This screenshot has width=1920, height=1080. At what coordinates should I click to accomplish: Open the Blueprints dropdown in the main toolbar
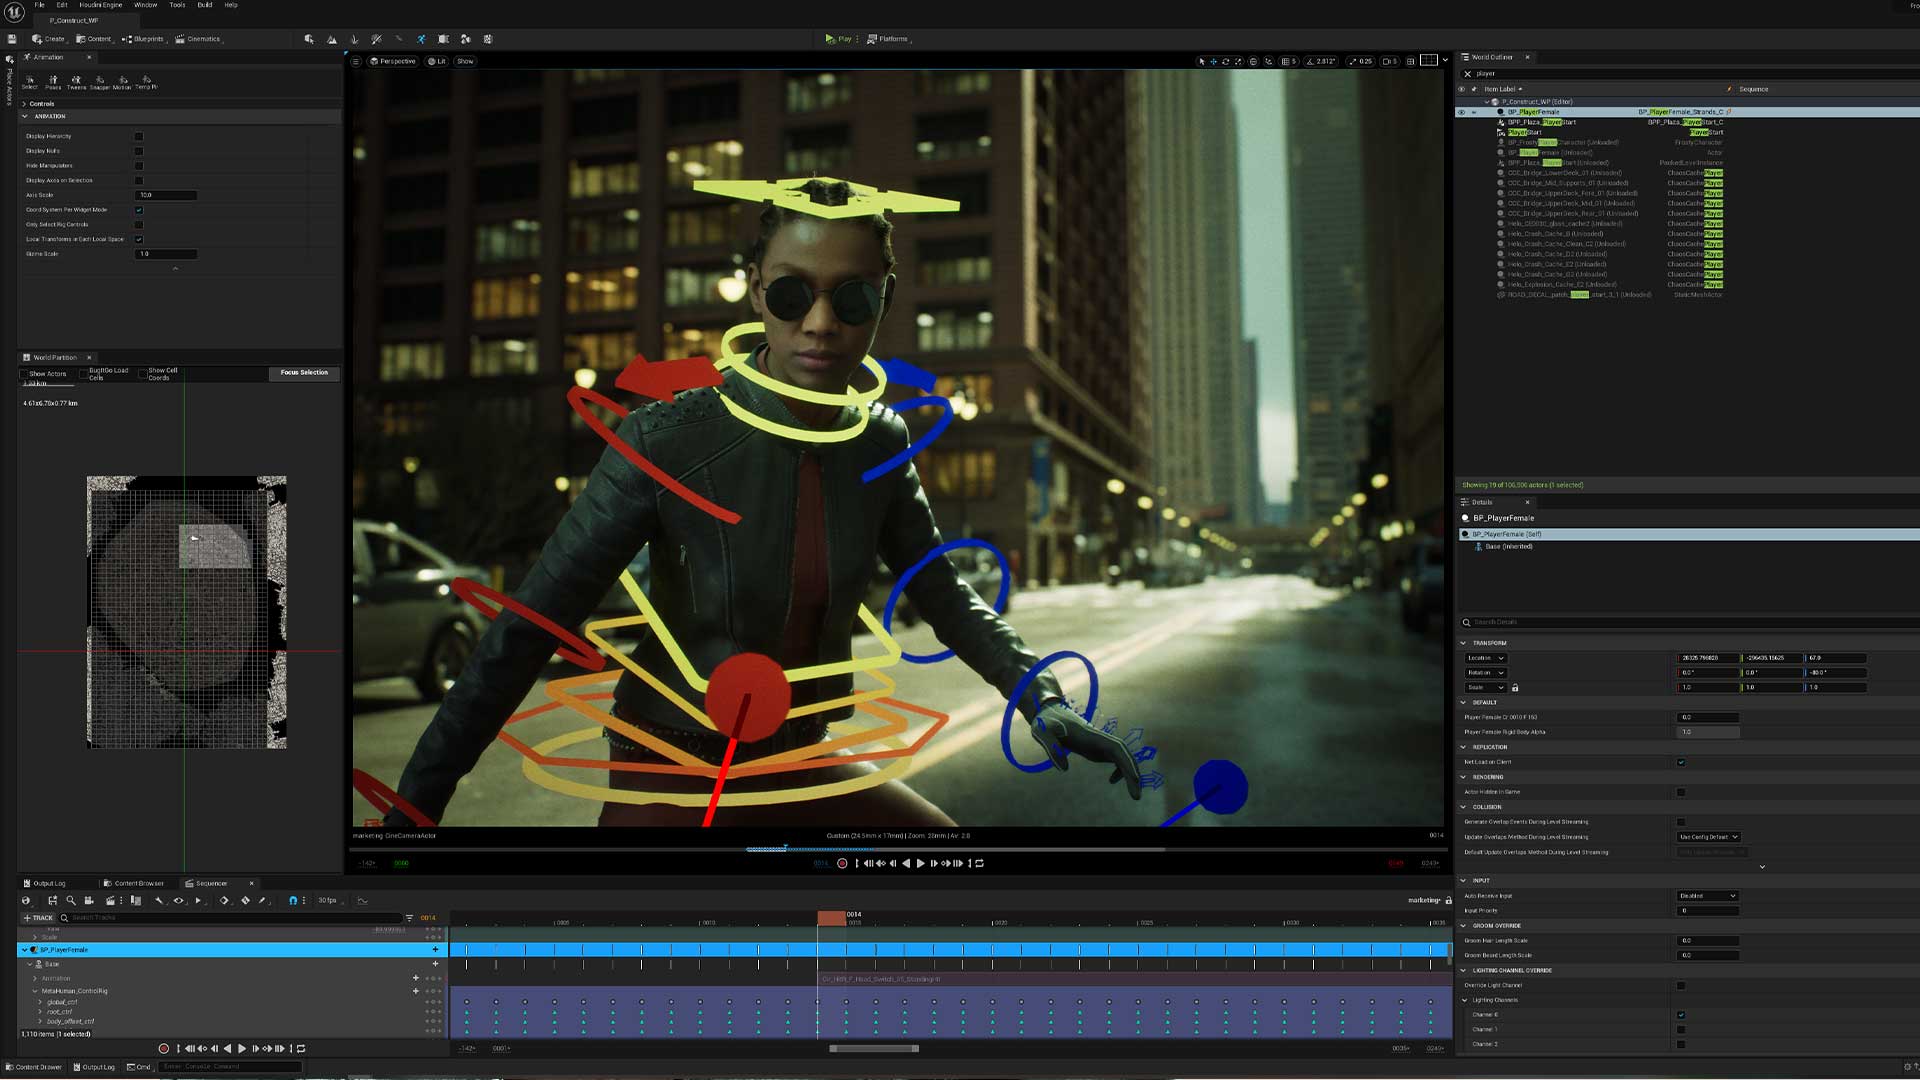pyautogui.click(x=144, y=39)
